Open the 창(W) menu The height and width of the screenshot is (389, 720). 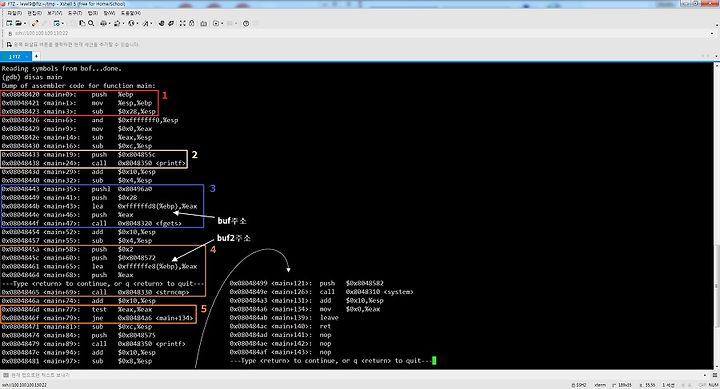109,13
